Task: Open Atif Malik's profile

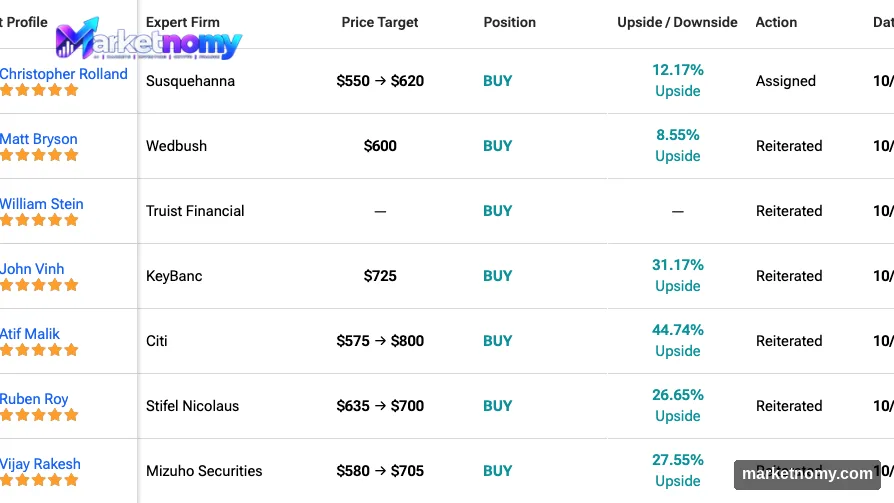Action: point(30,334)
